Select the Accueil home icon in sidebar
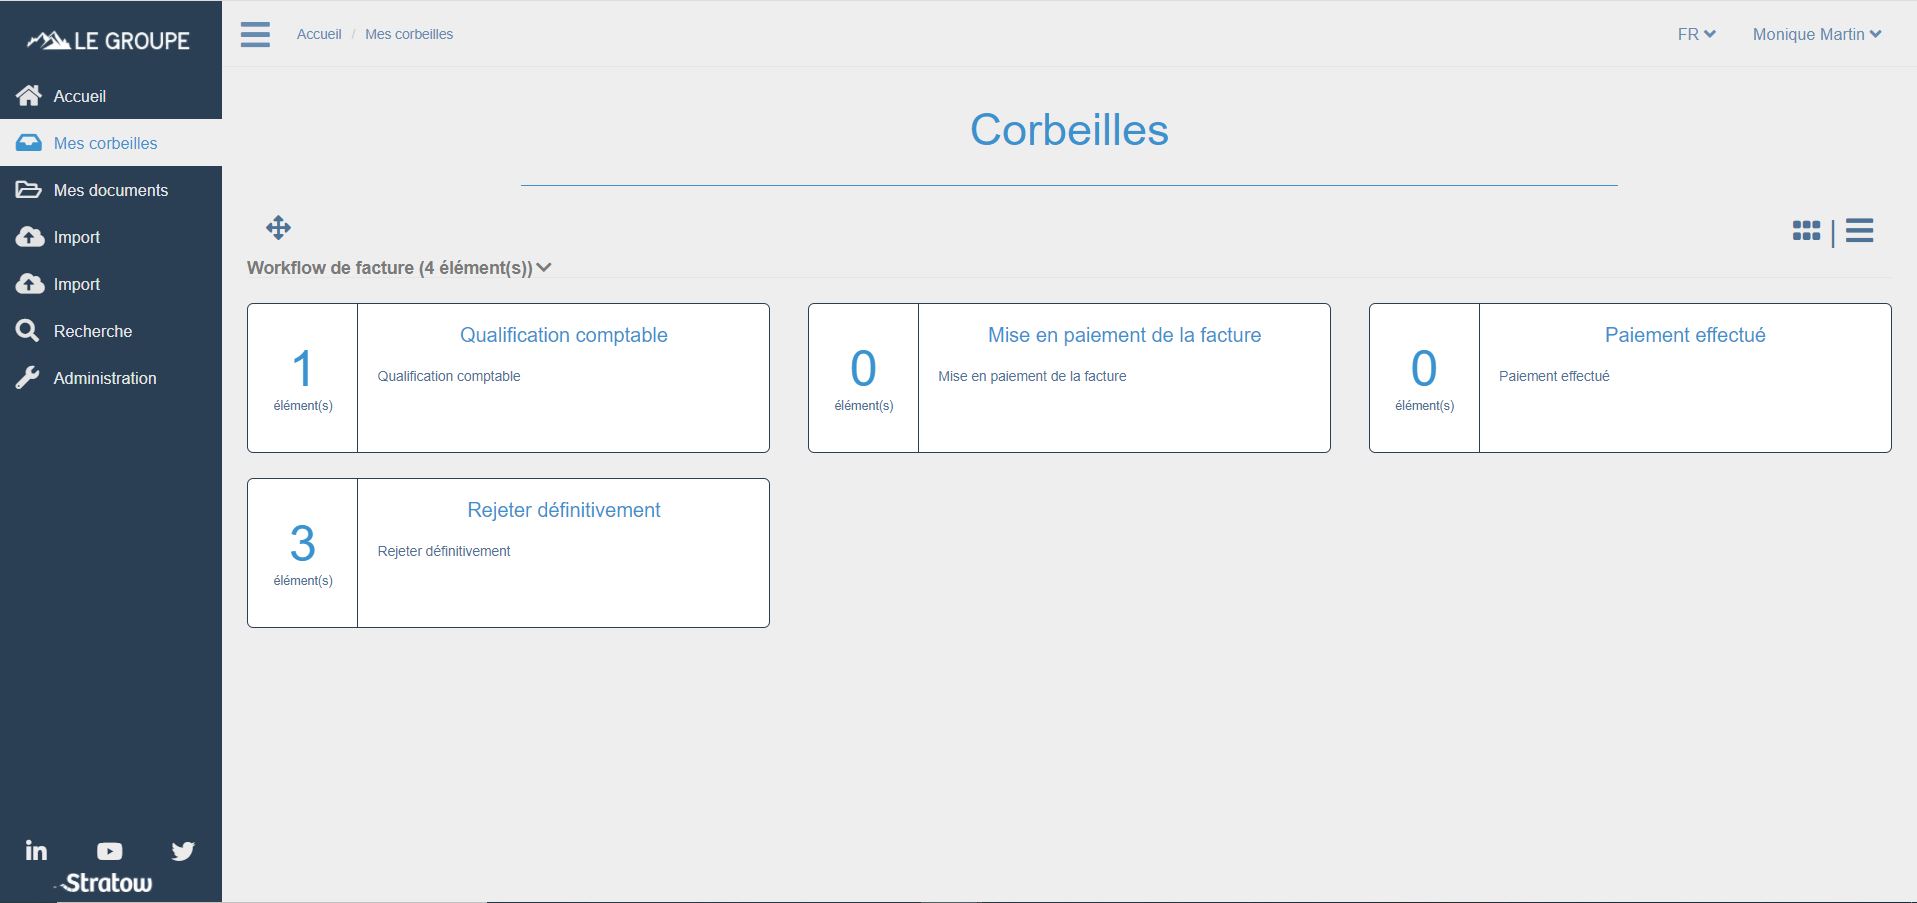 click(31, 95)
